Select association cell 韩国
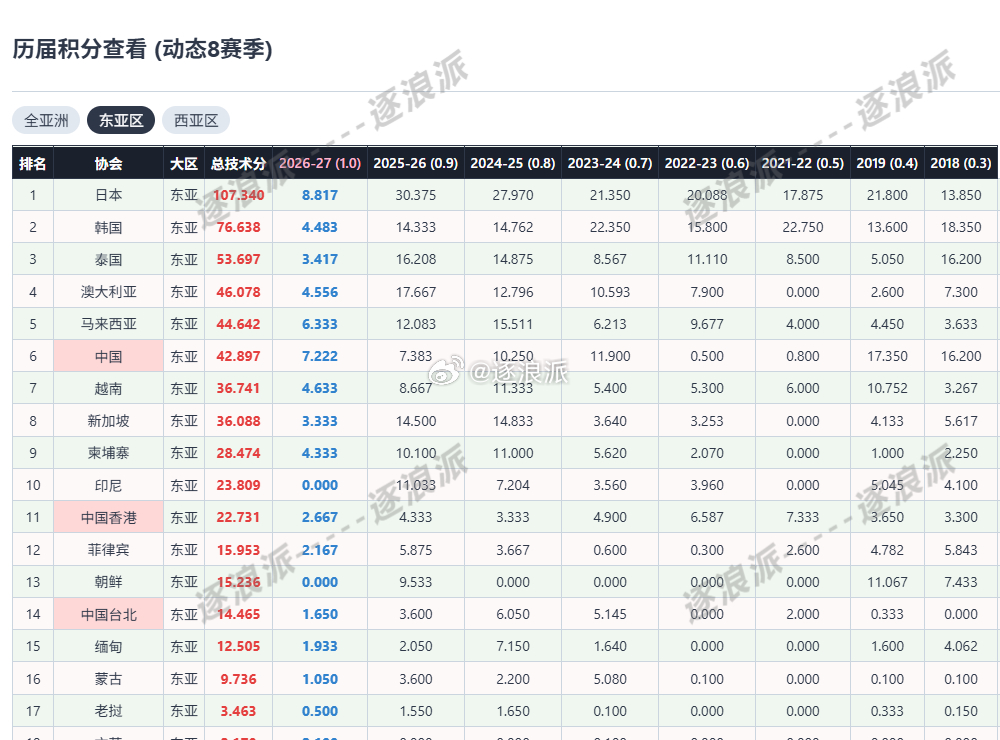 pos(108,227)
